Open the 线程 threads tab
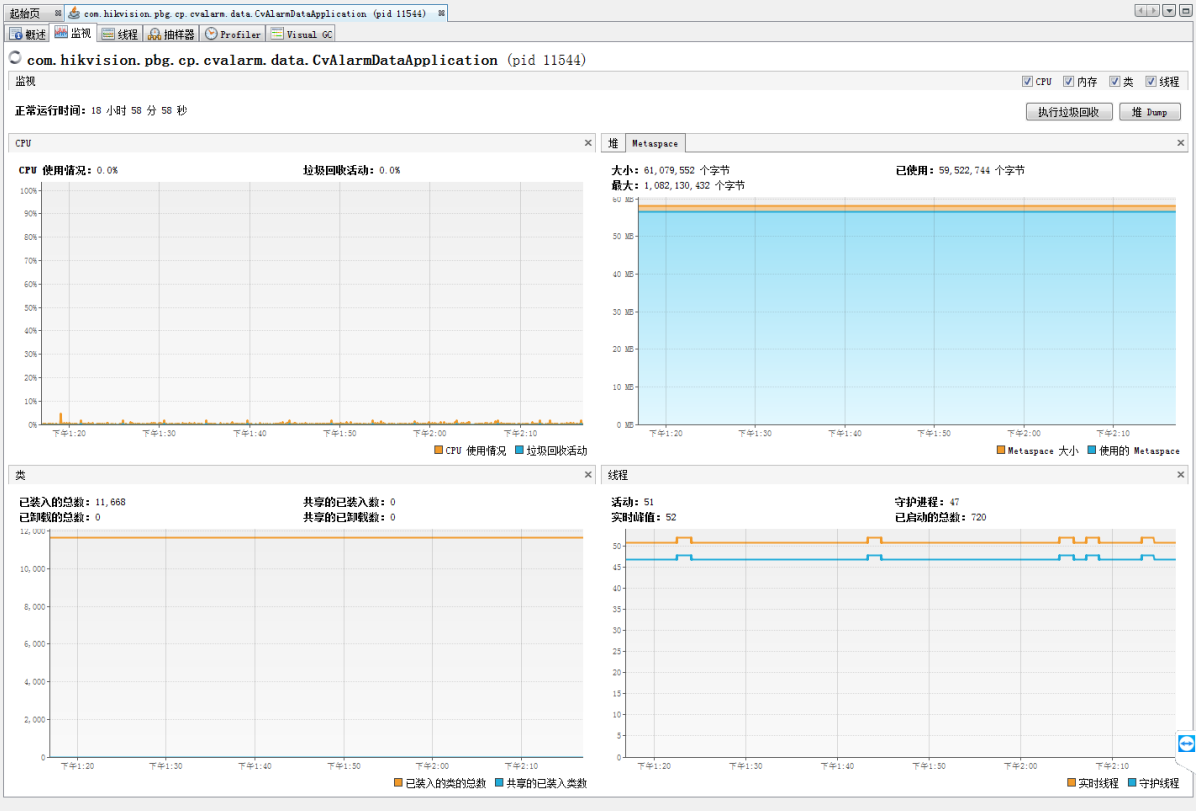The height and width of the screenshot is (811, 1196). pos(120,34)
